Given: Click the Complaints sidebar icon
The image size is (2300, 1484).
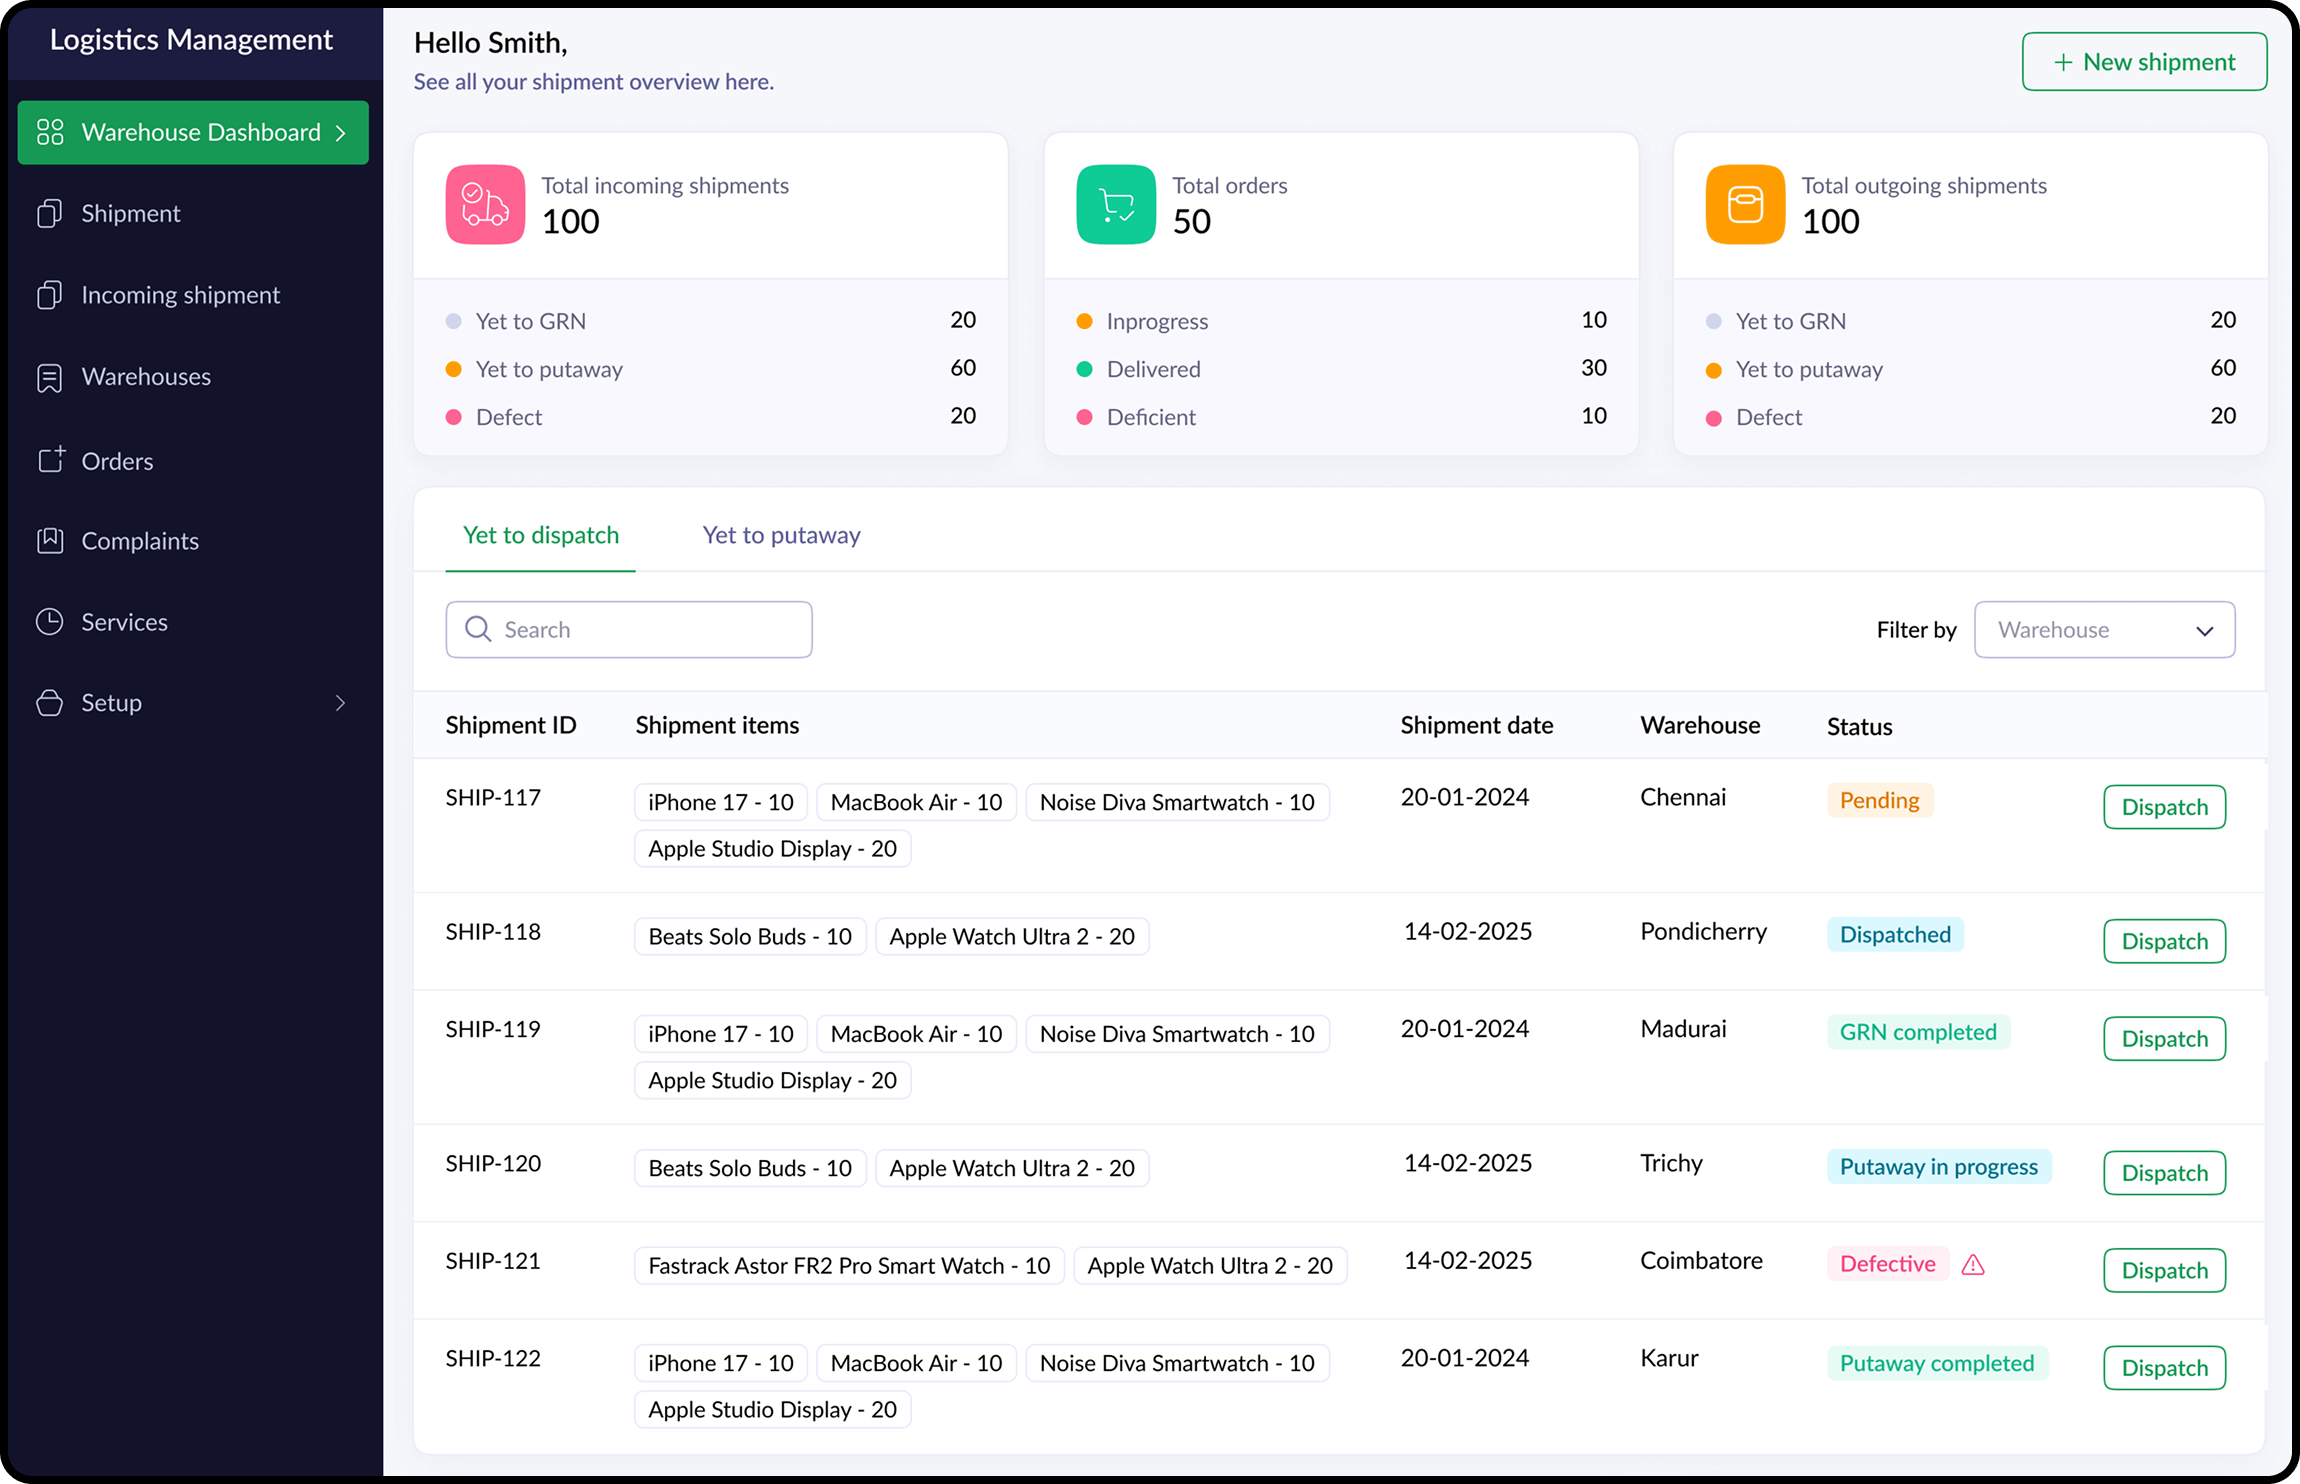Looking at the screenshot, I should [x=50, y=541].
